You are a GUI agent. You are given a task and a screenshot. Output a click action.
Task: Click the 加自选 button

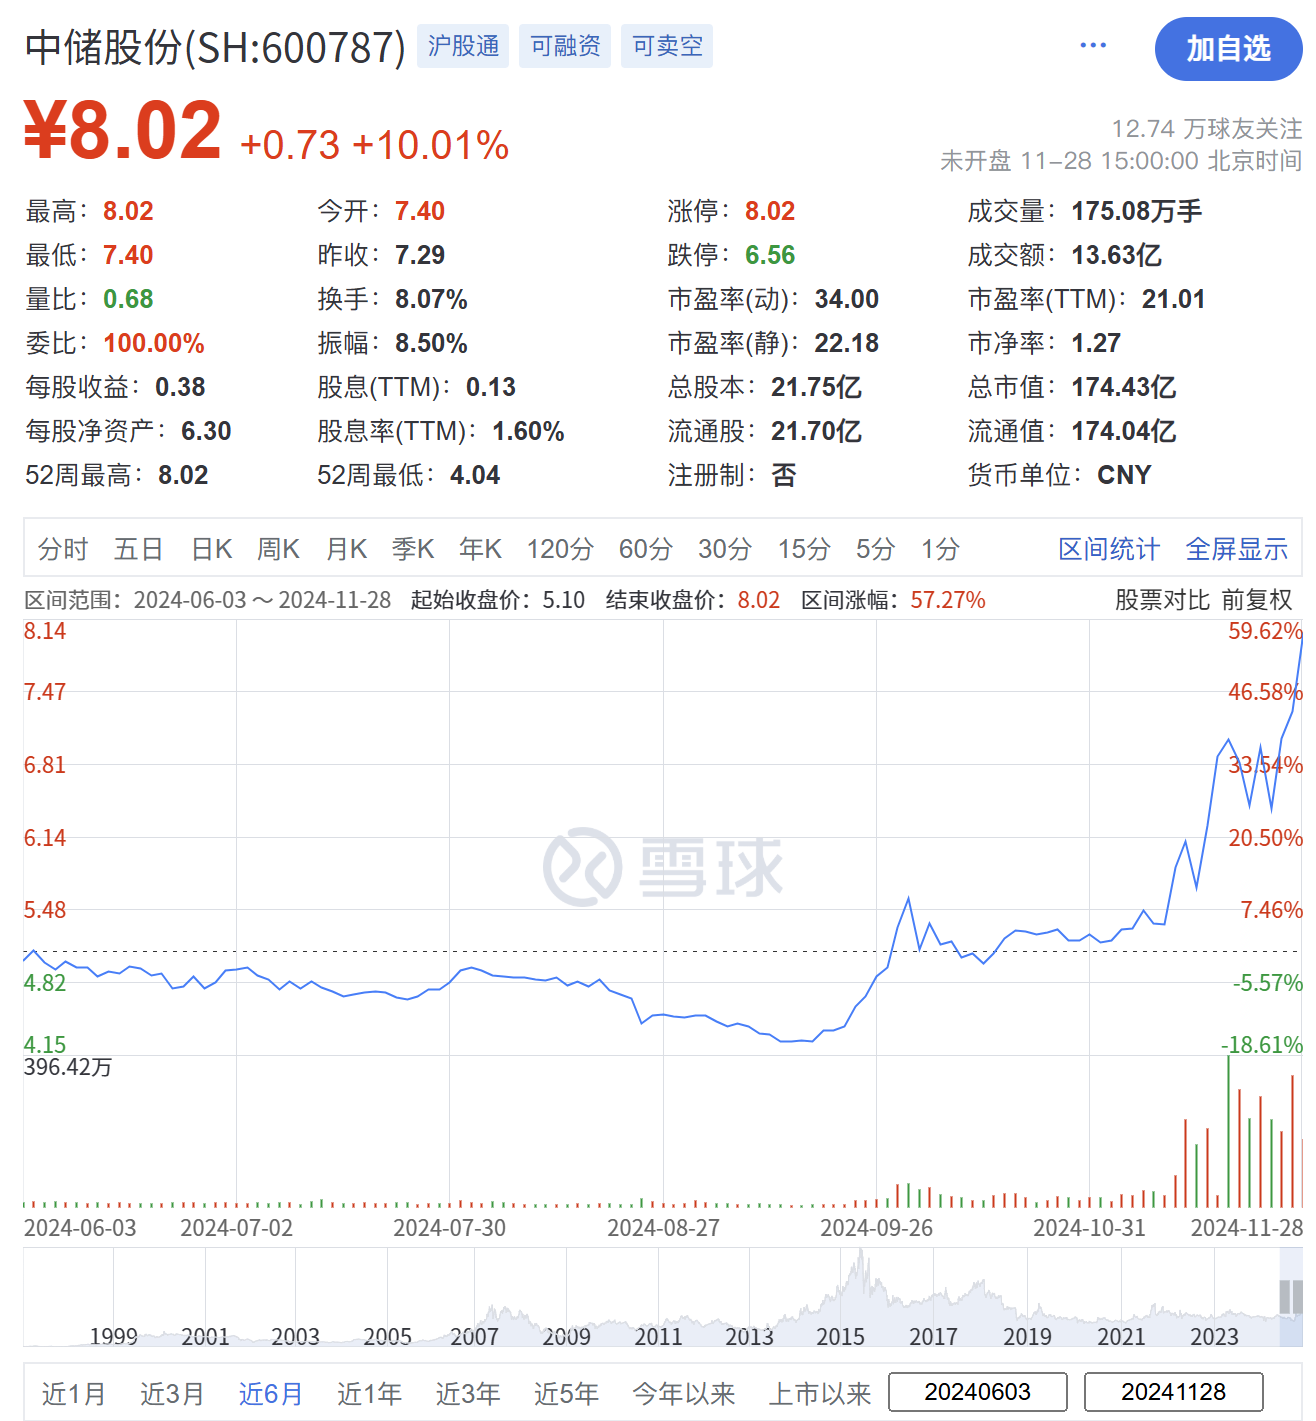1228,49
